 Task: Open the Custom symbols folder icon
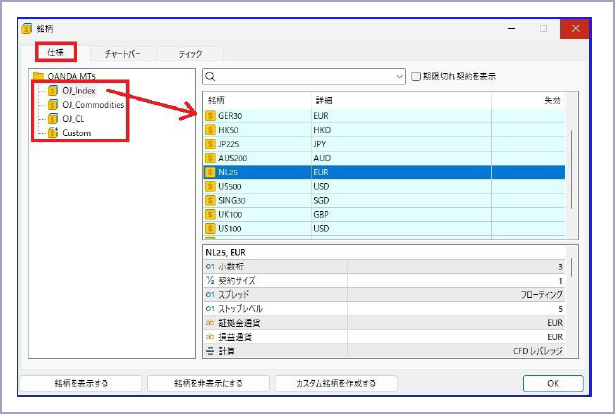(53, 132)
